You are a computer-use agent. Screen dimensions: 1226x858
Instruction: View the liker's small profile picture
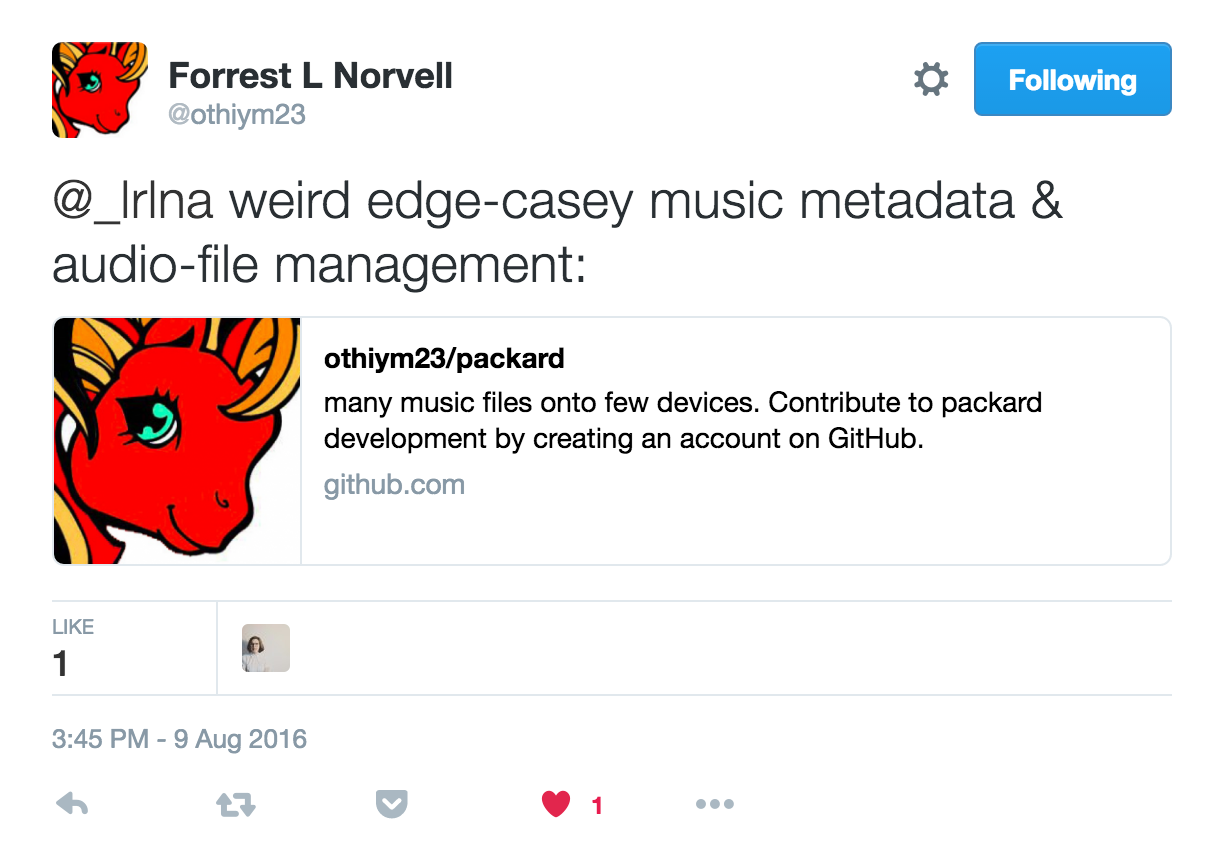(266, 648)
